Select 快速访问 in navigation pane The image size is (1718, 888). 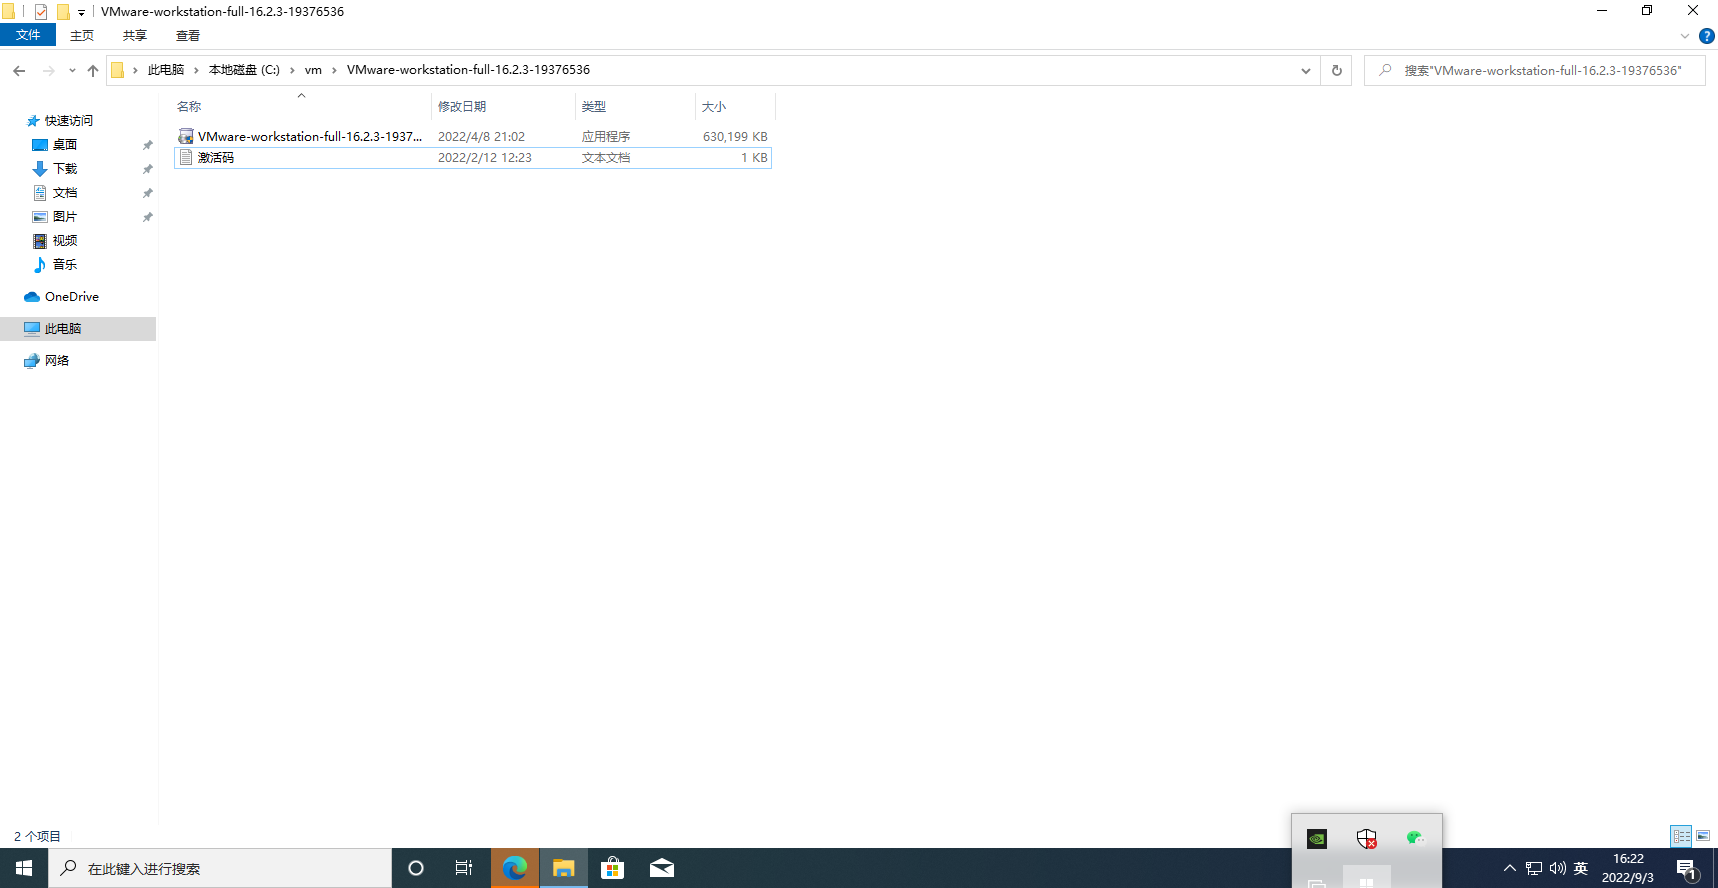[68, 121]
